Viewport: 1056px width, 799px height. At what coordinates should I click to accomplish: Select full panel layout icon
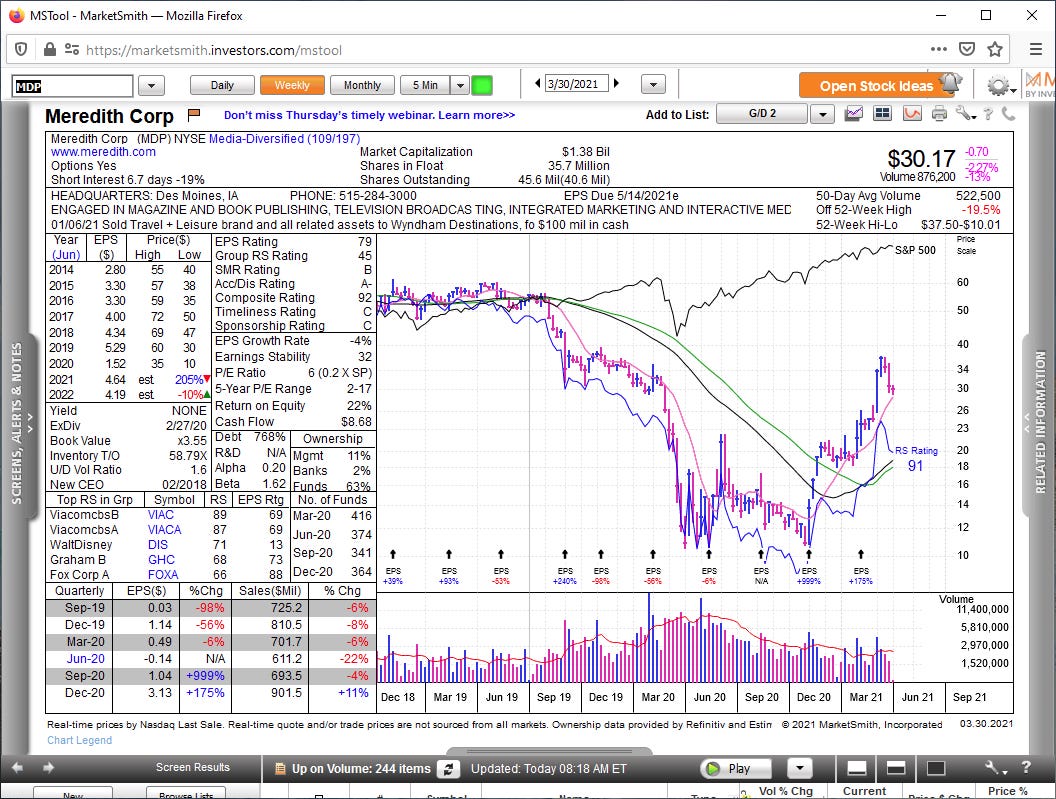click(x=936, y=768)
